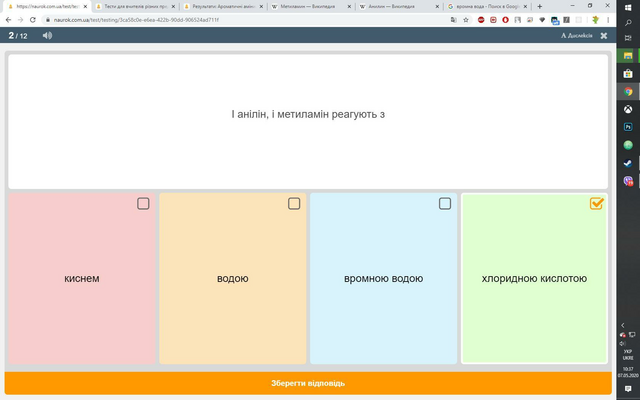Tick the 'бромною водою' answer checkbox
The image size is (640, 400).
pyautogui.click(x=444, y=203)
